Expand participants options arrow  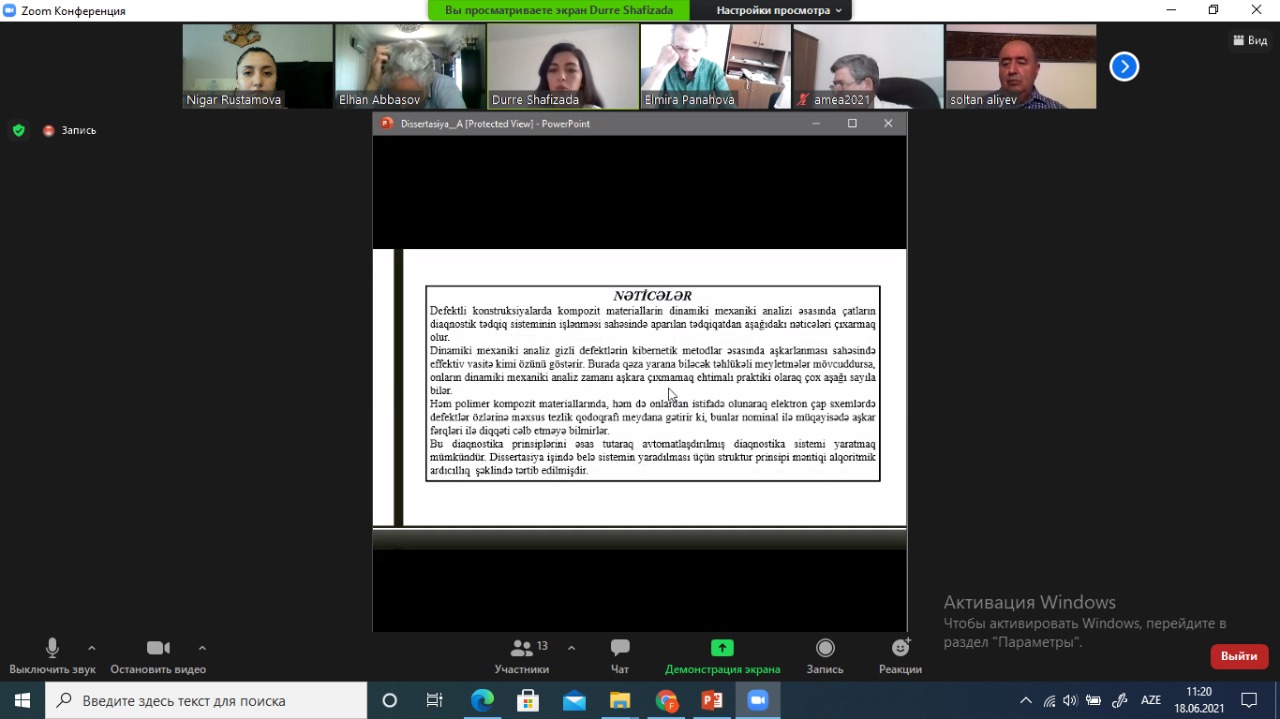[571, 648]
